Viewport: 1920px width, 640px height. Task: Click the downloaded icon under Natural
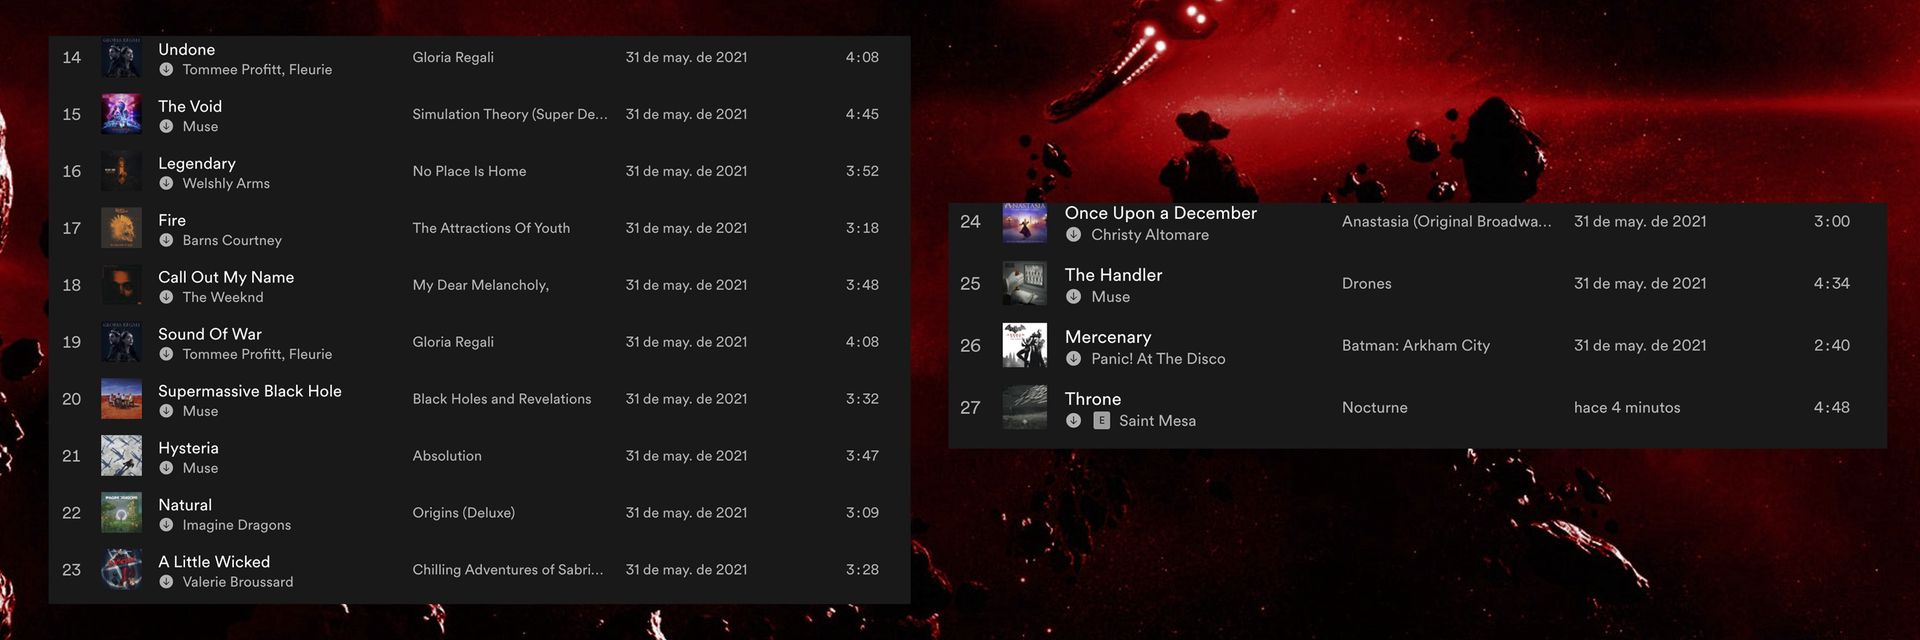166,526
